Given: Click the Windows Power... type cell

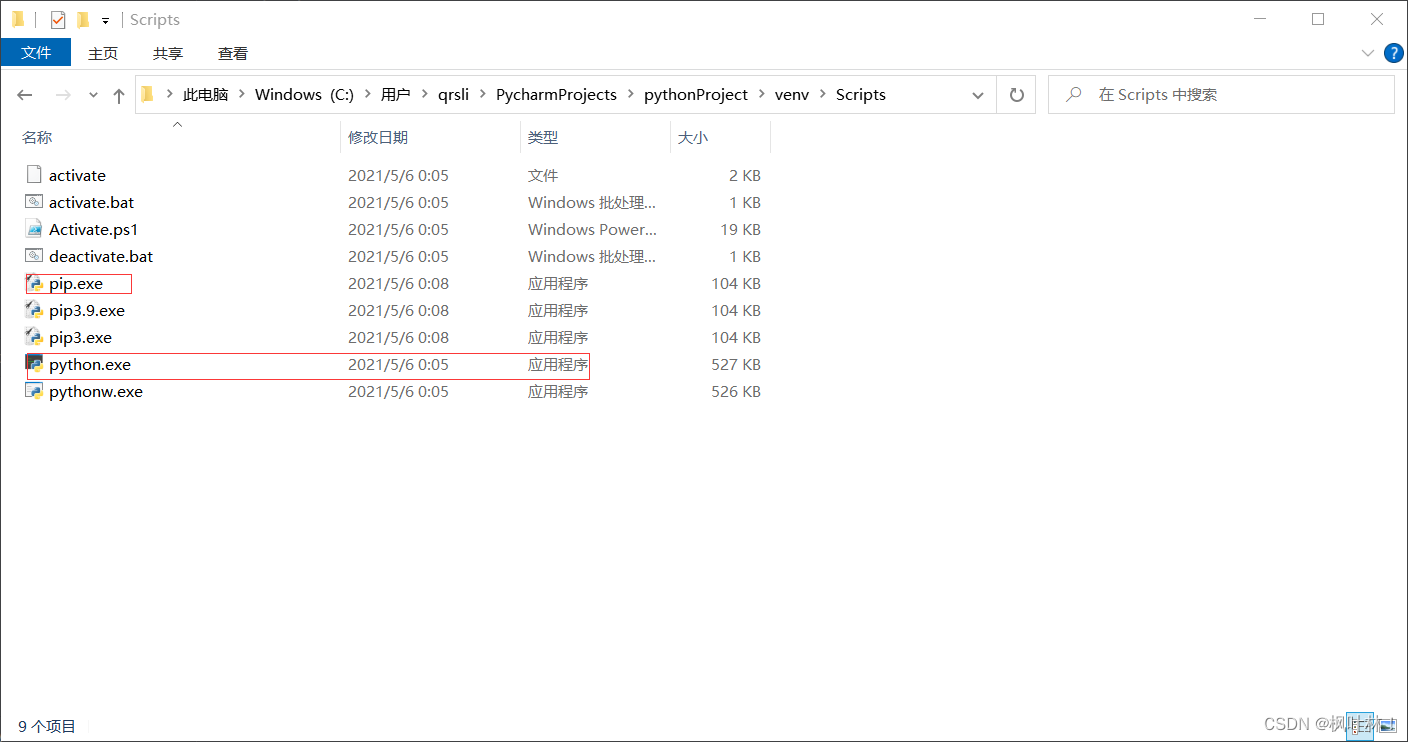Looking at the screenshot, I should pos(592,229).
